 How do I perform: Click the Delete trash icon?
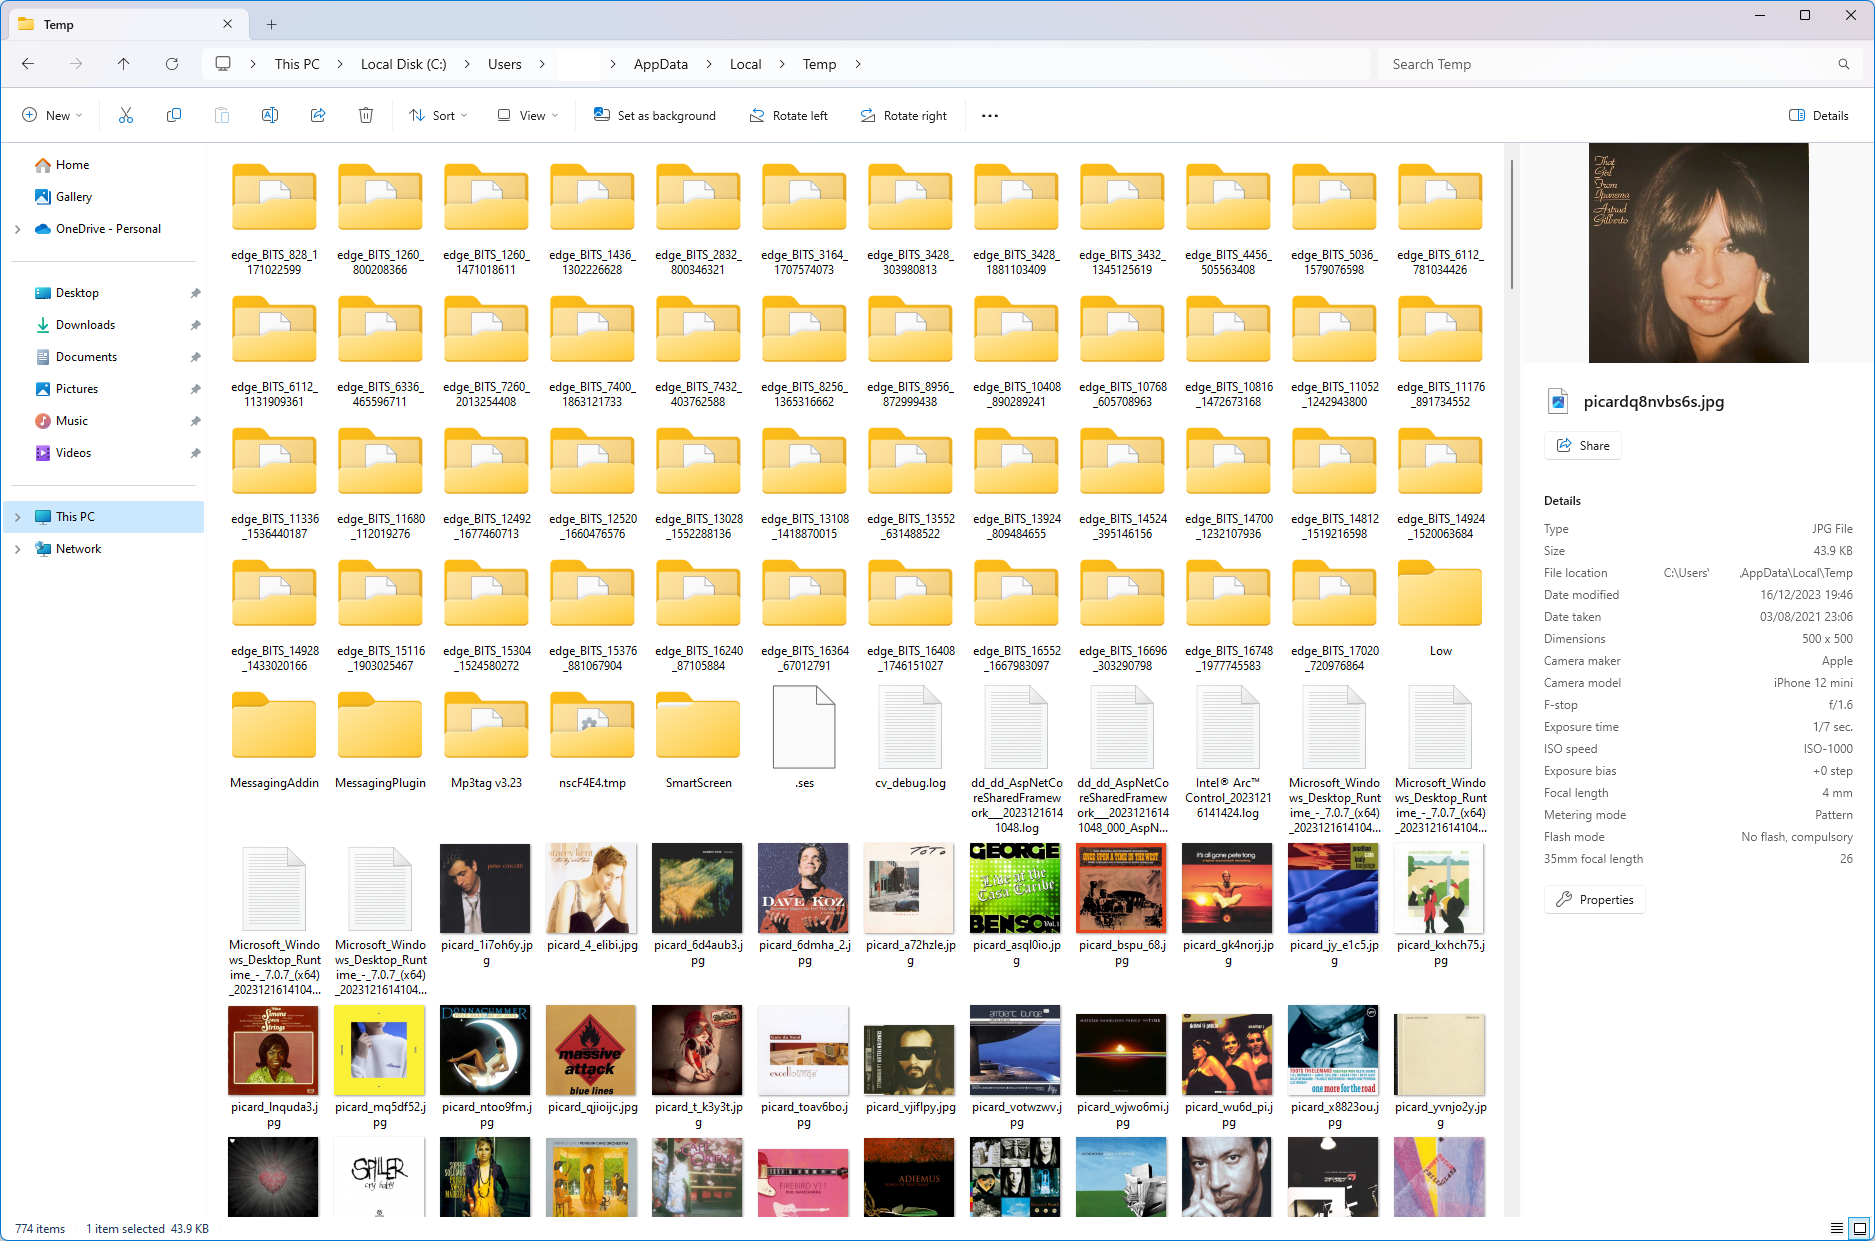366,116
